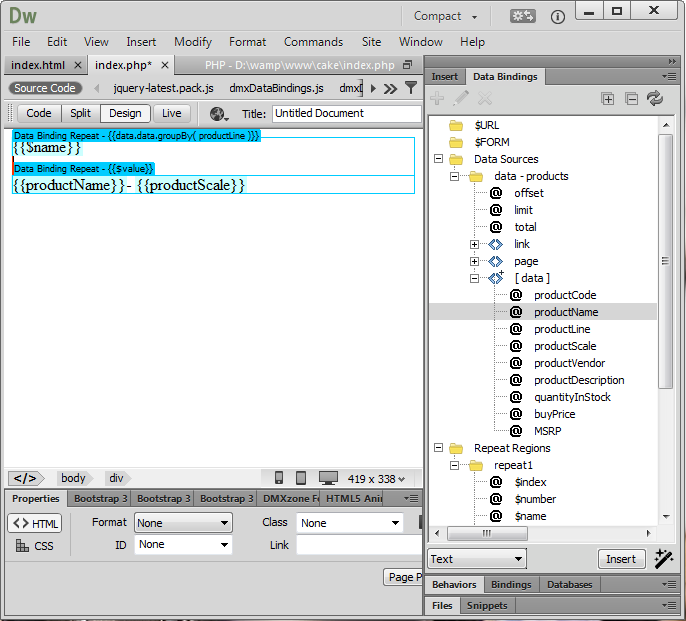The height and width of the screenshot is (621, 686).
Task: Expand all nodes icon in Data Bindings
Action: tap(608, 99)
